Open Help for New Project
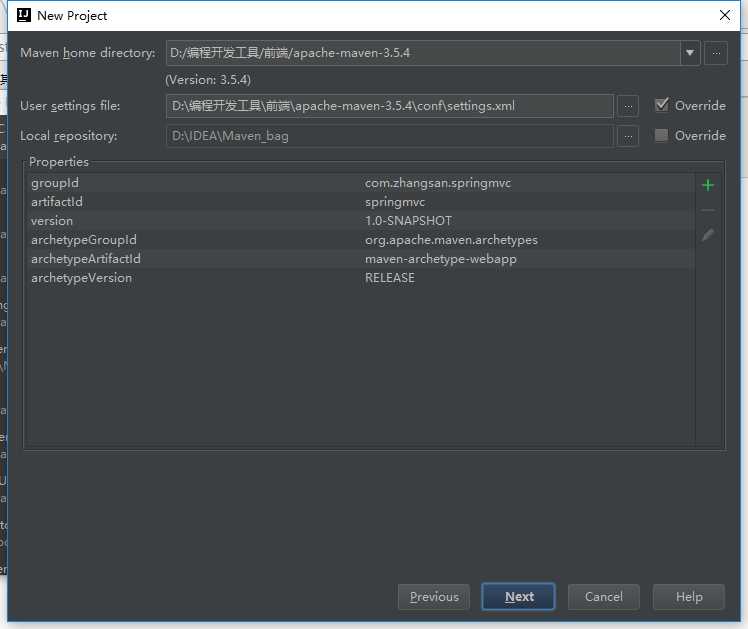 pyautogui.click(x=689, y=597)
